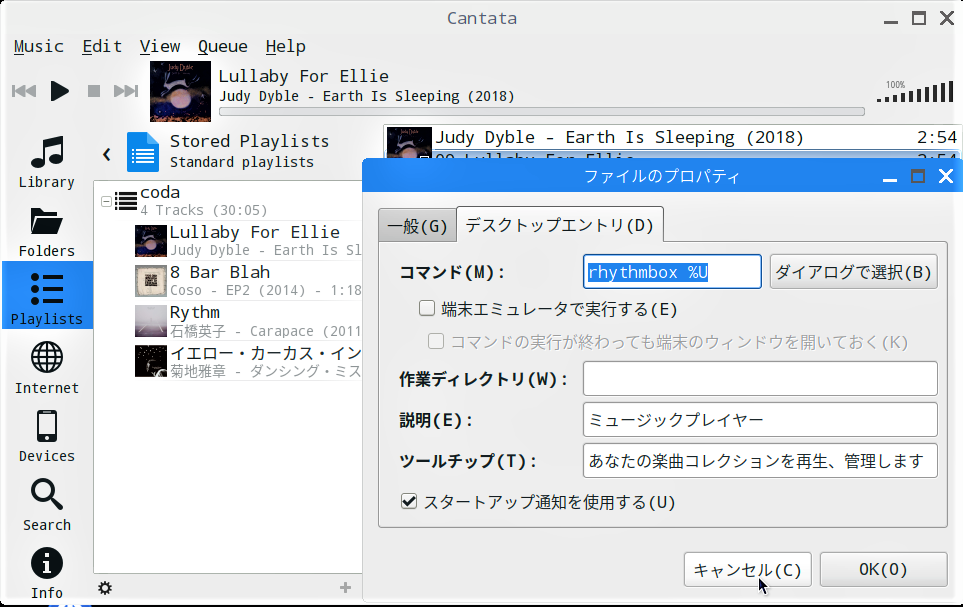Select the デスクトップエントリ(D) tab
This screenshot has height=607, width=963.
coord(559,225)
